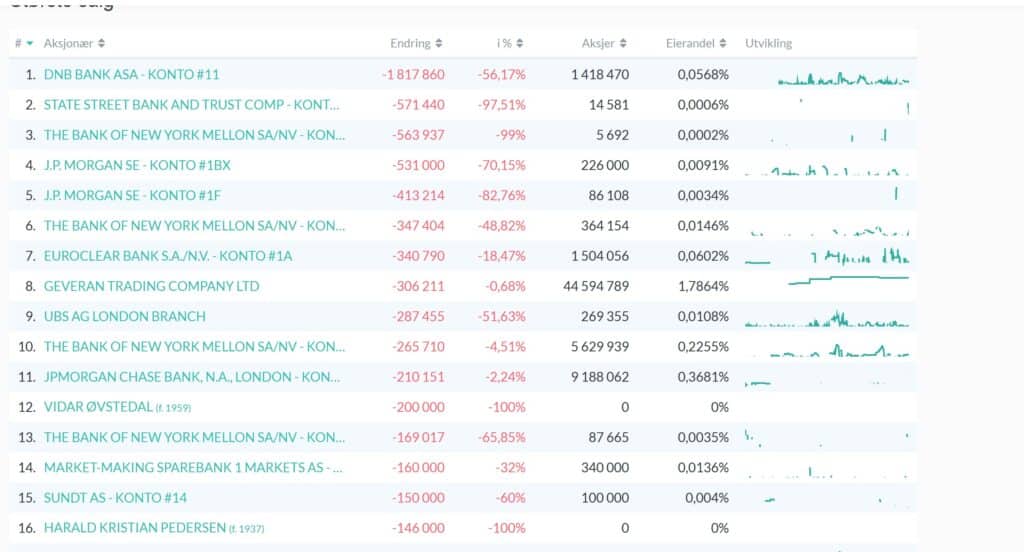
Task: Open MARKET-MAKING SPAREBANK 1 MARKETS AS
Action: (x=193, y=468)
